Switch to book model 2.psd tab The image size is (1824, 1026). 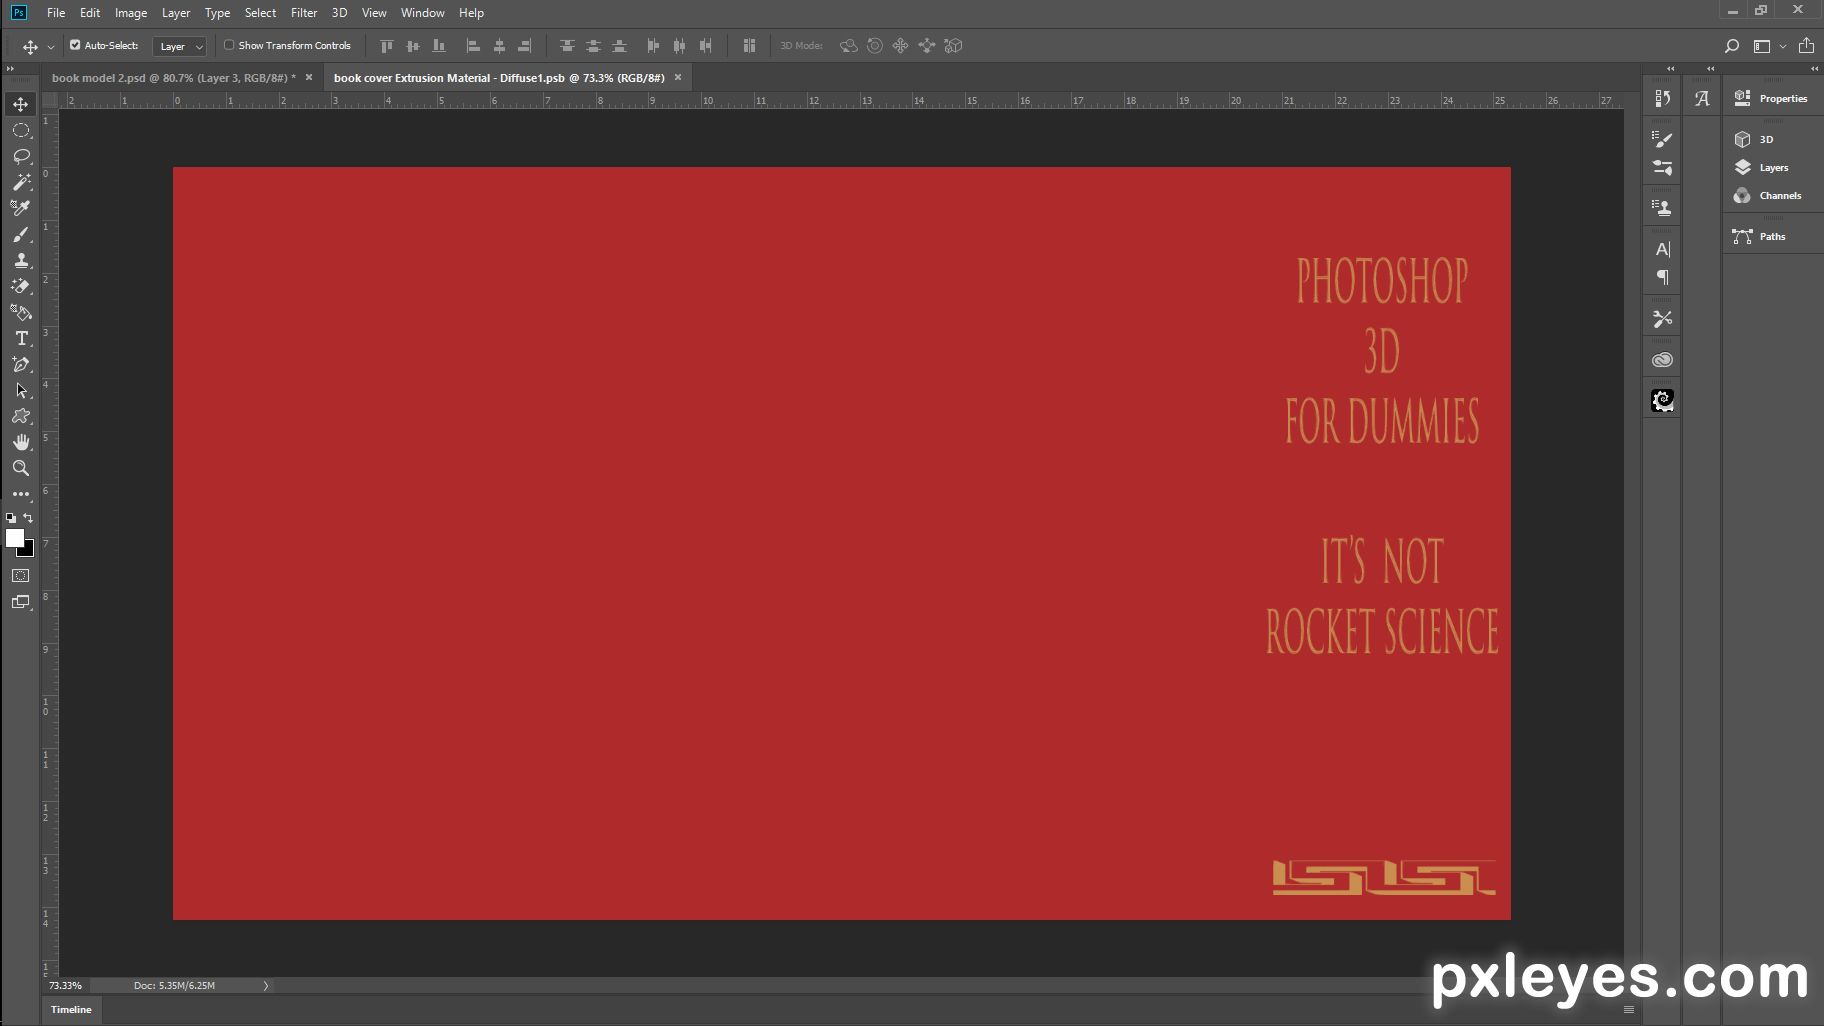coord(173,77)
